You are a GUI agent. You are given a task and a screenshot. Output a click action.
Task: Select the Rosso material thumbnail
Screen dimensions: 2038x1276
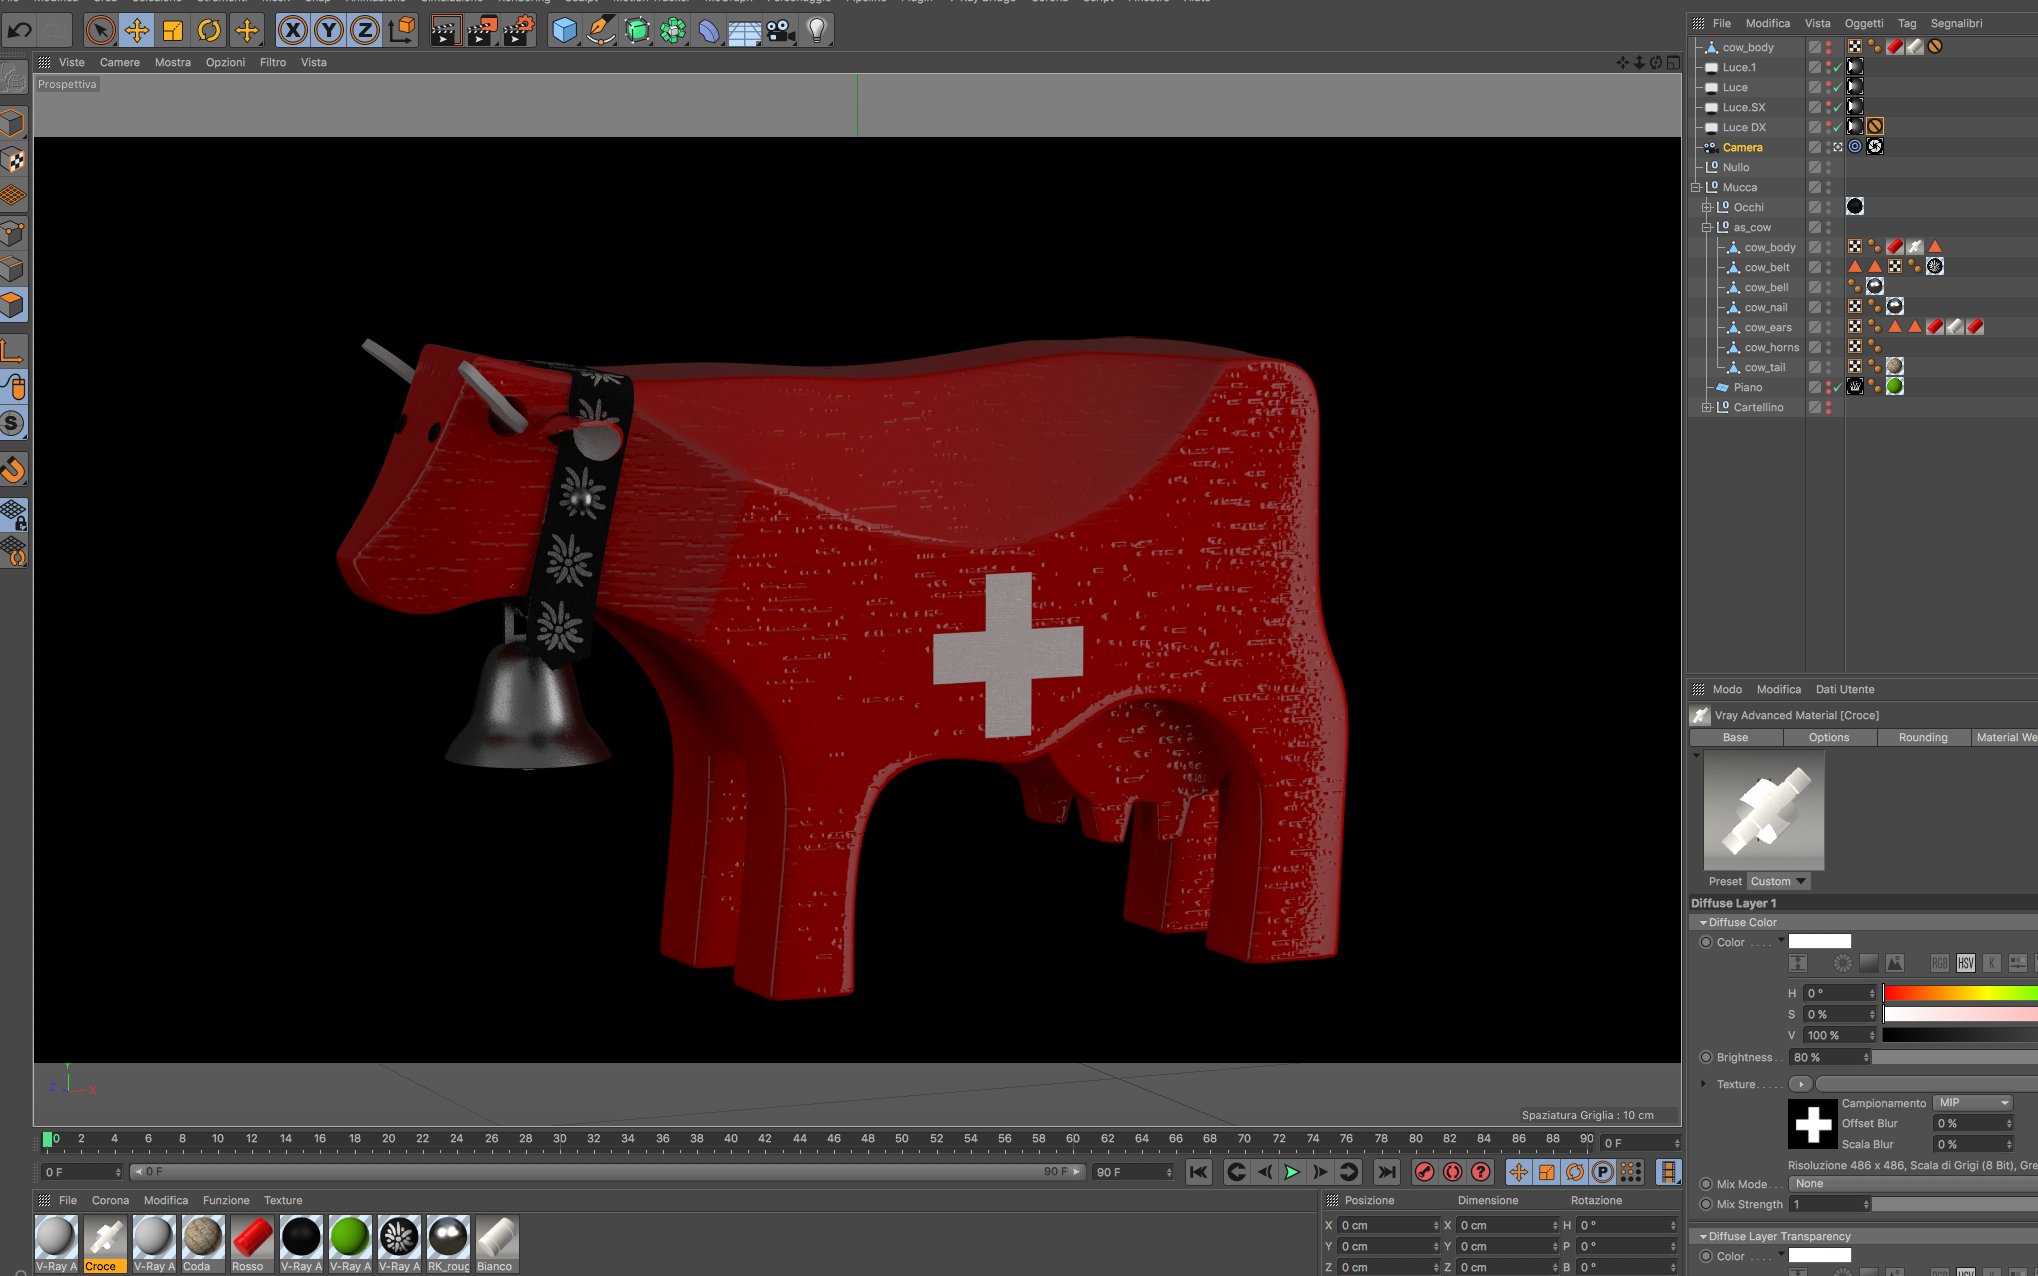[x=252, y=1238]
